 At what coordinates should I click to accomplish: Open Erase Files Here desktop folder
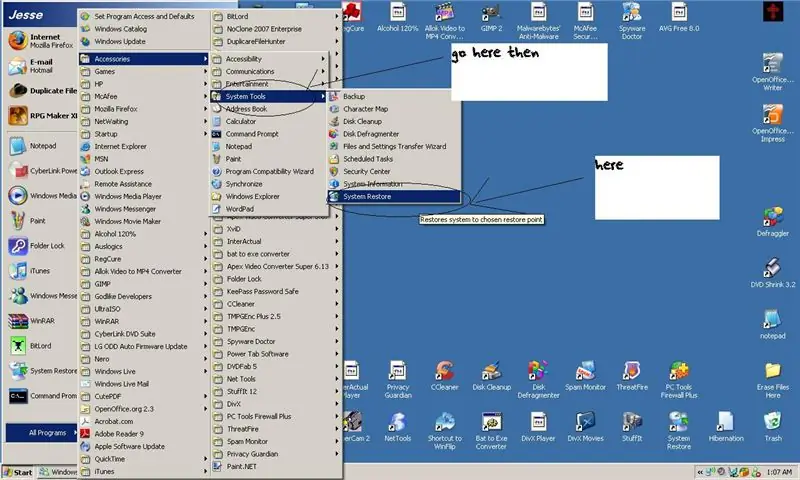(772, 380)
